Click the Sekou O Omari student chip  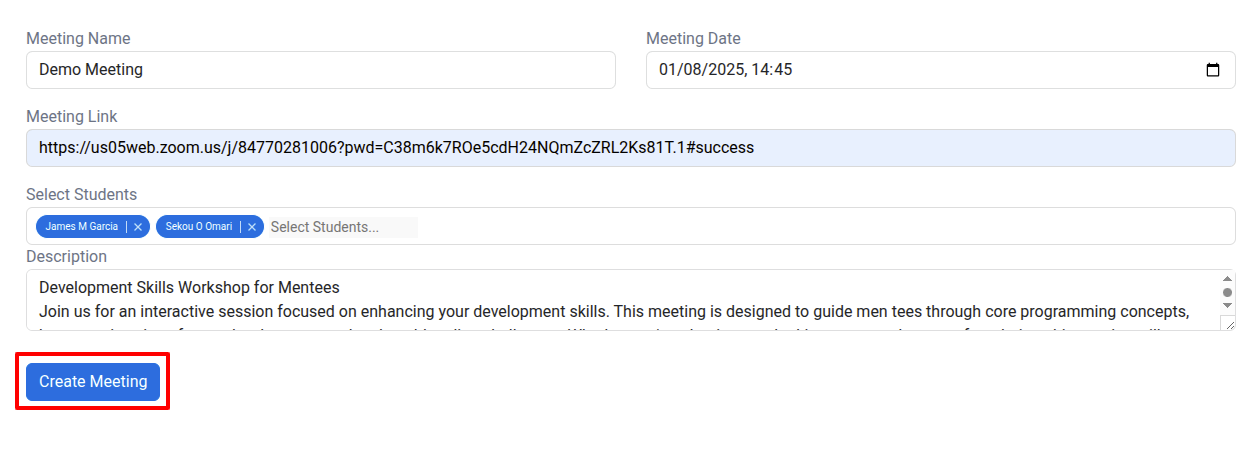point(199,227)
